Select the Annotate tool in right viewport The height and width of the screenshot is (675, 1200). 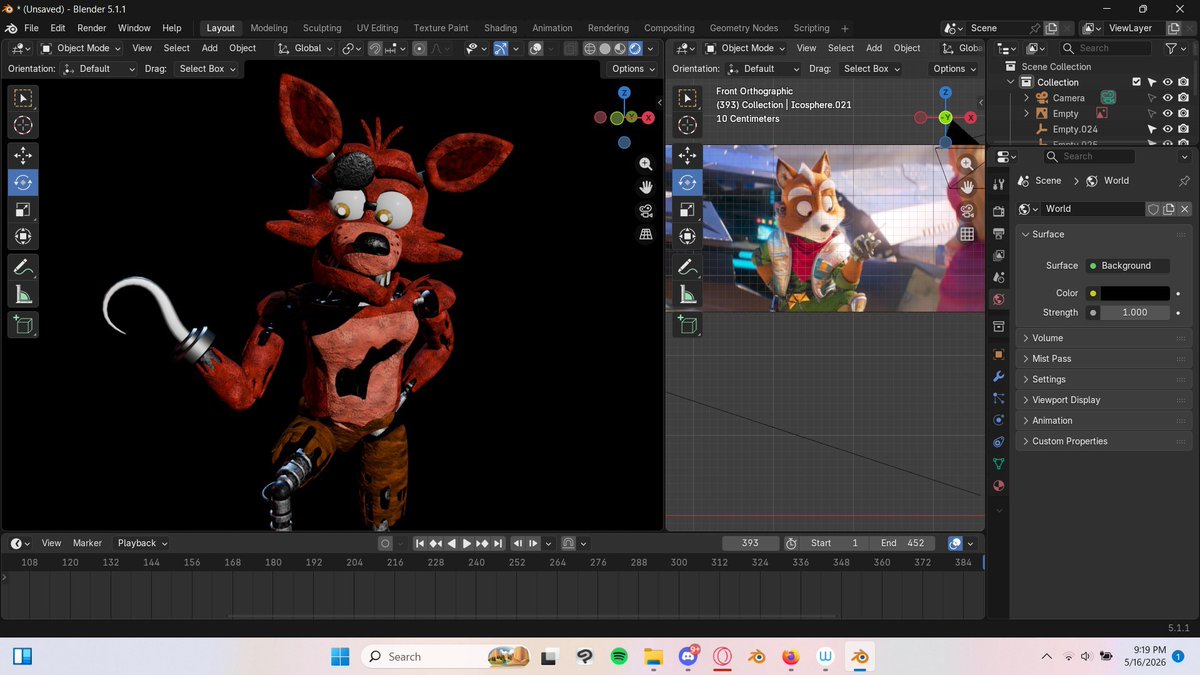click(687, 267)
